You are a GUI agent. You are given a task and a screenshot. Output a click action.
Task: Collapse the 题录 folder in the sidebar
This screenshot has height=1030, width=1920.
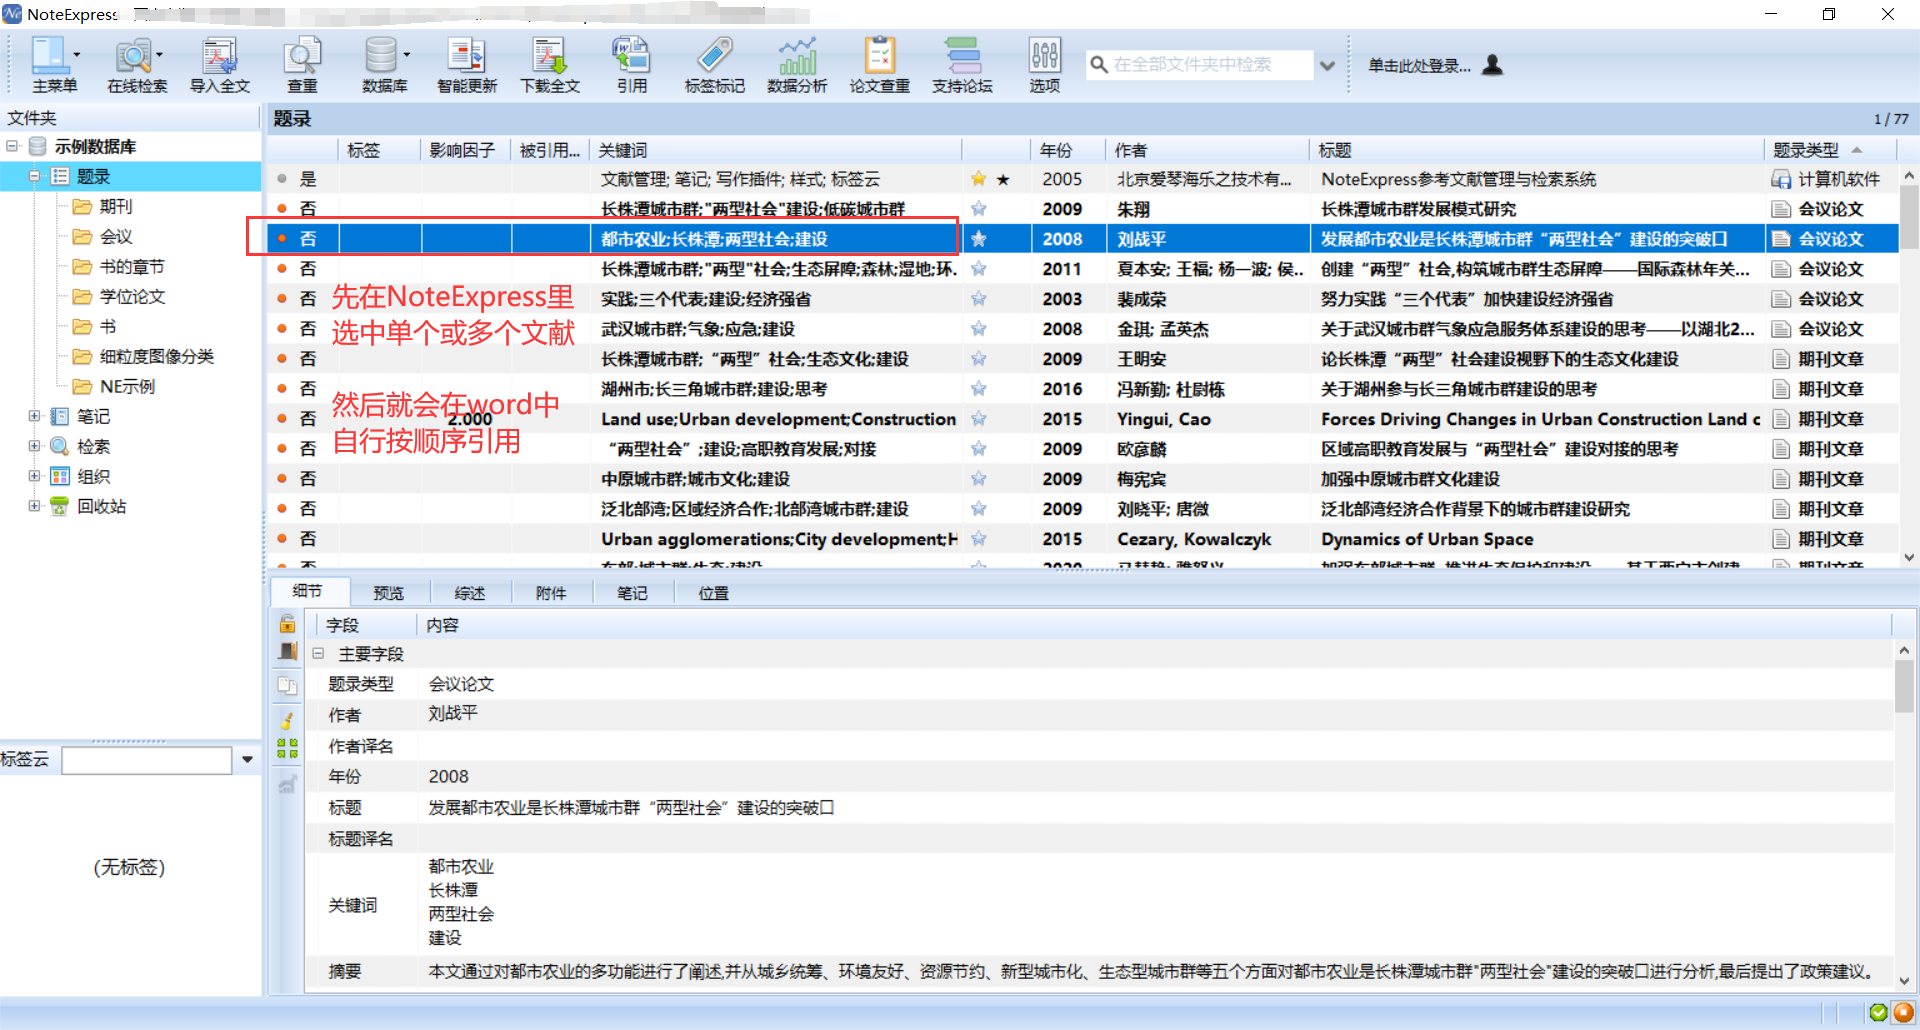[33, 175]
